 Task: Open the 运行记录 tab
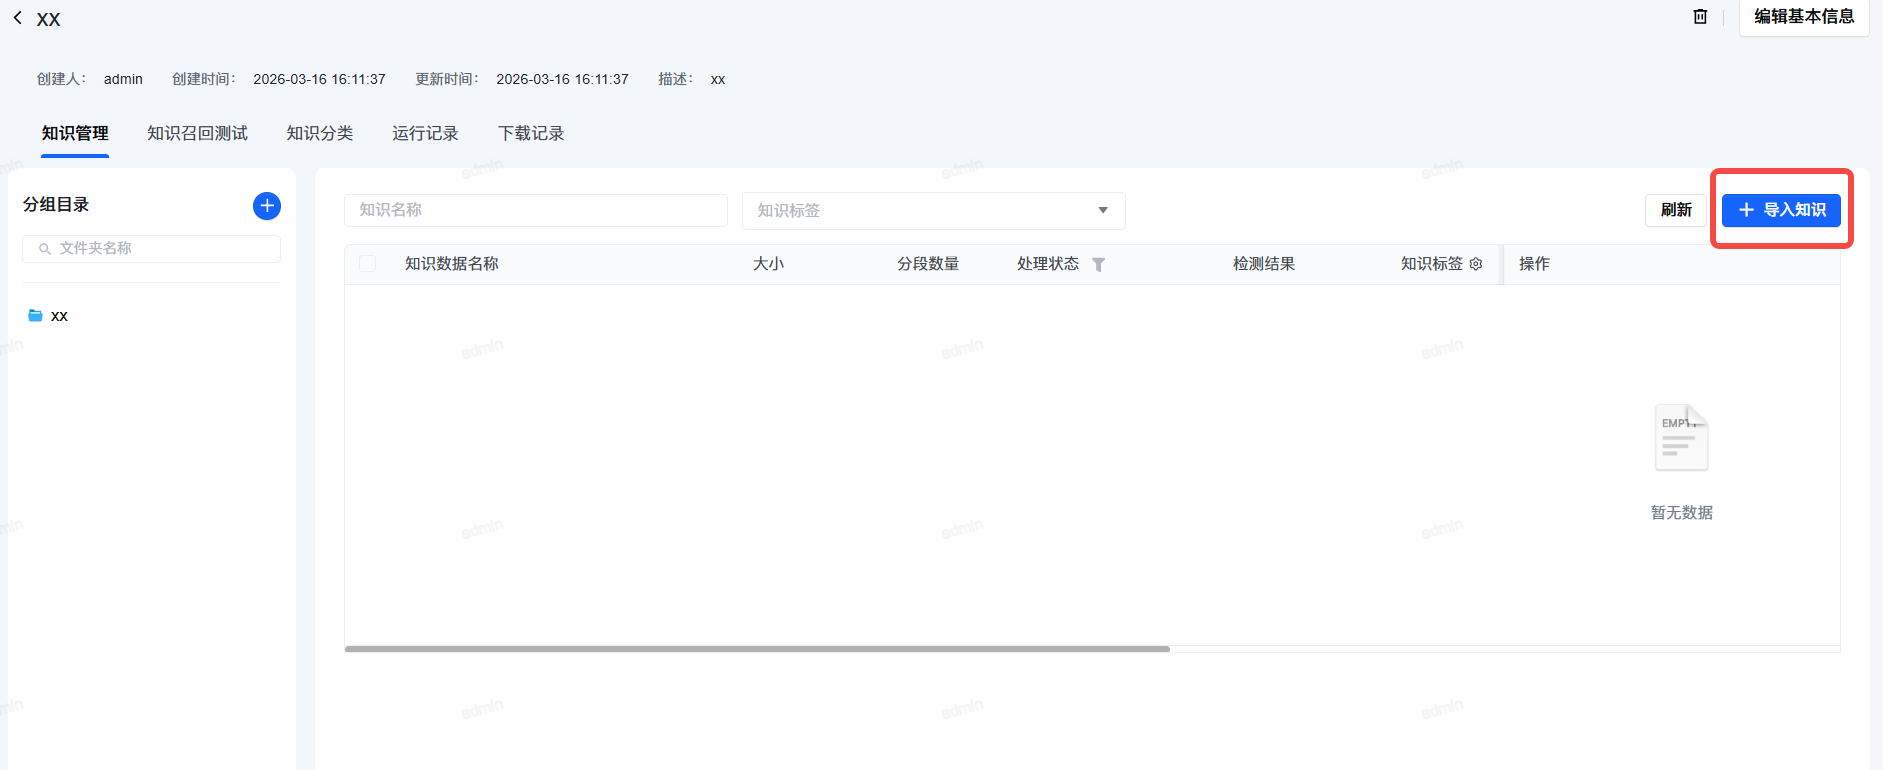[x=425, y=133]
